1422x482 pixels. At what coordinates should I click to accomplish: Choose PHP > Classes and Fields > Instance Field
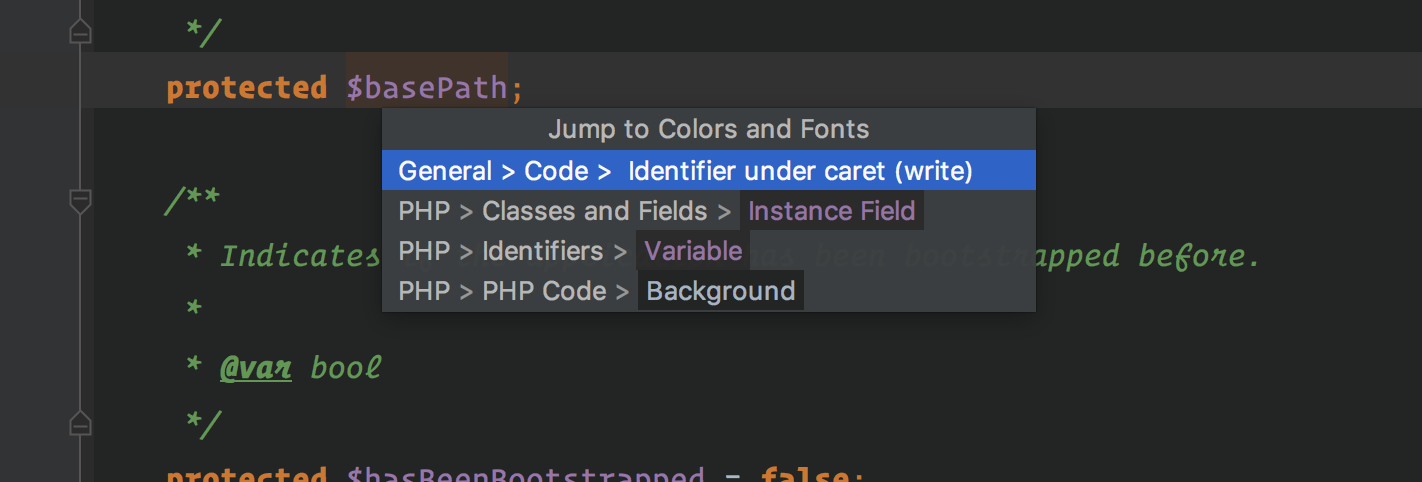708,211
